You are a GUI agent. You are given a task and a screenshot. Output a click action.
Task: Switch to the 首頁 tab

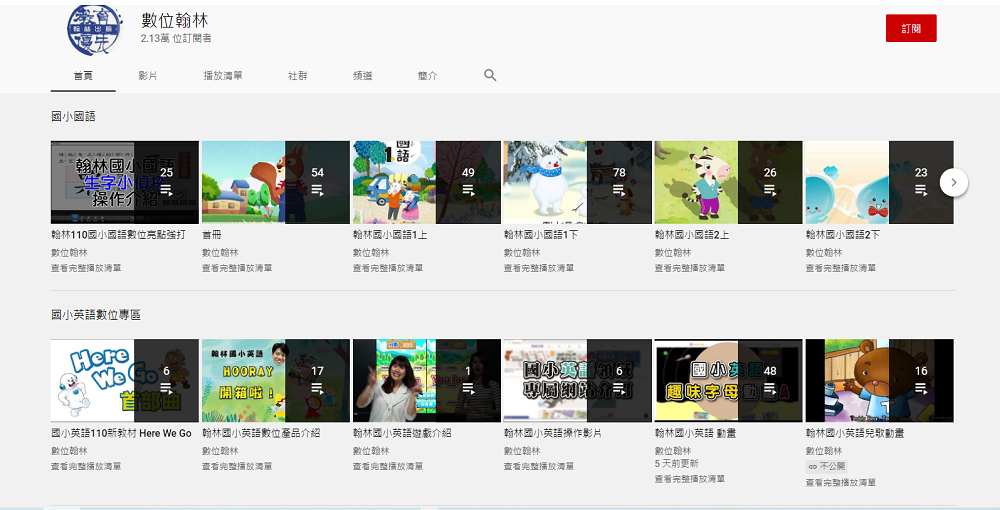point(84,76)
